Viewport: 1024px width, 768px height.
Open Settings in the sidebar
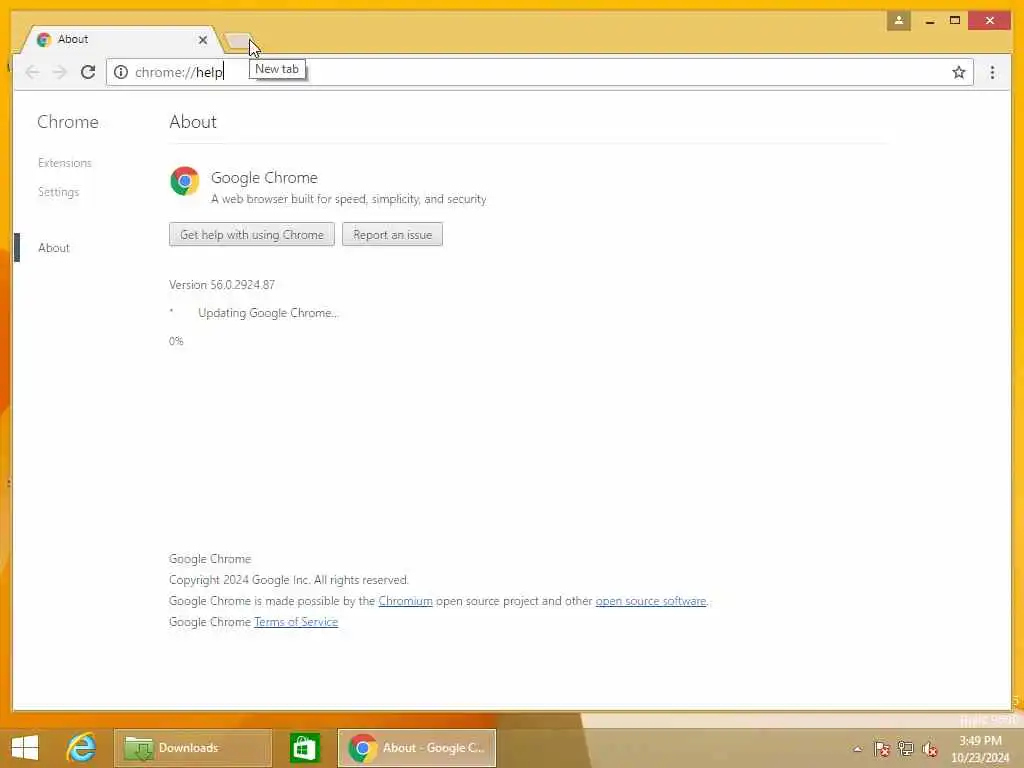pyautogui.click(x=58, y=192)
